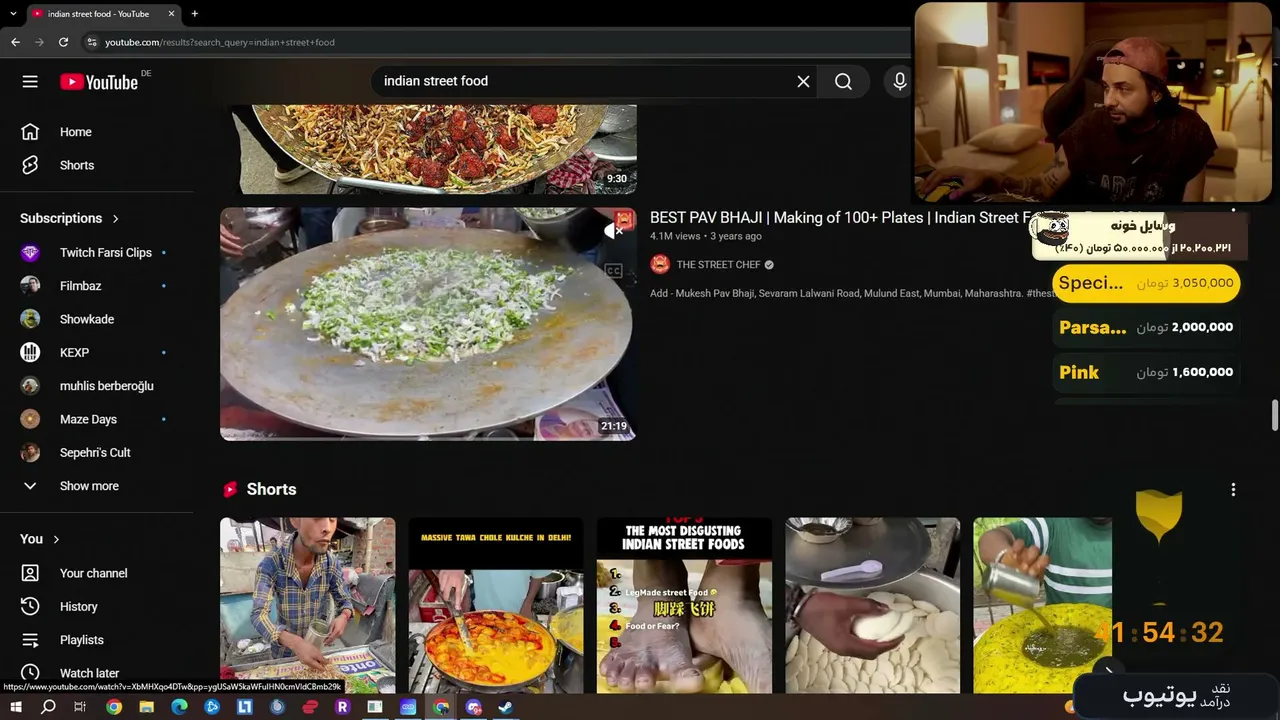1280x720 pixels.
Task: Open Windows taskbar search
Action: pyautogui.click(x=48, y=707)
